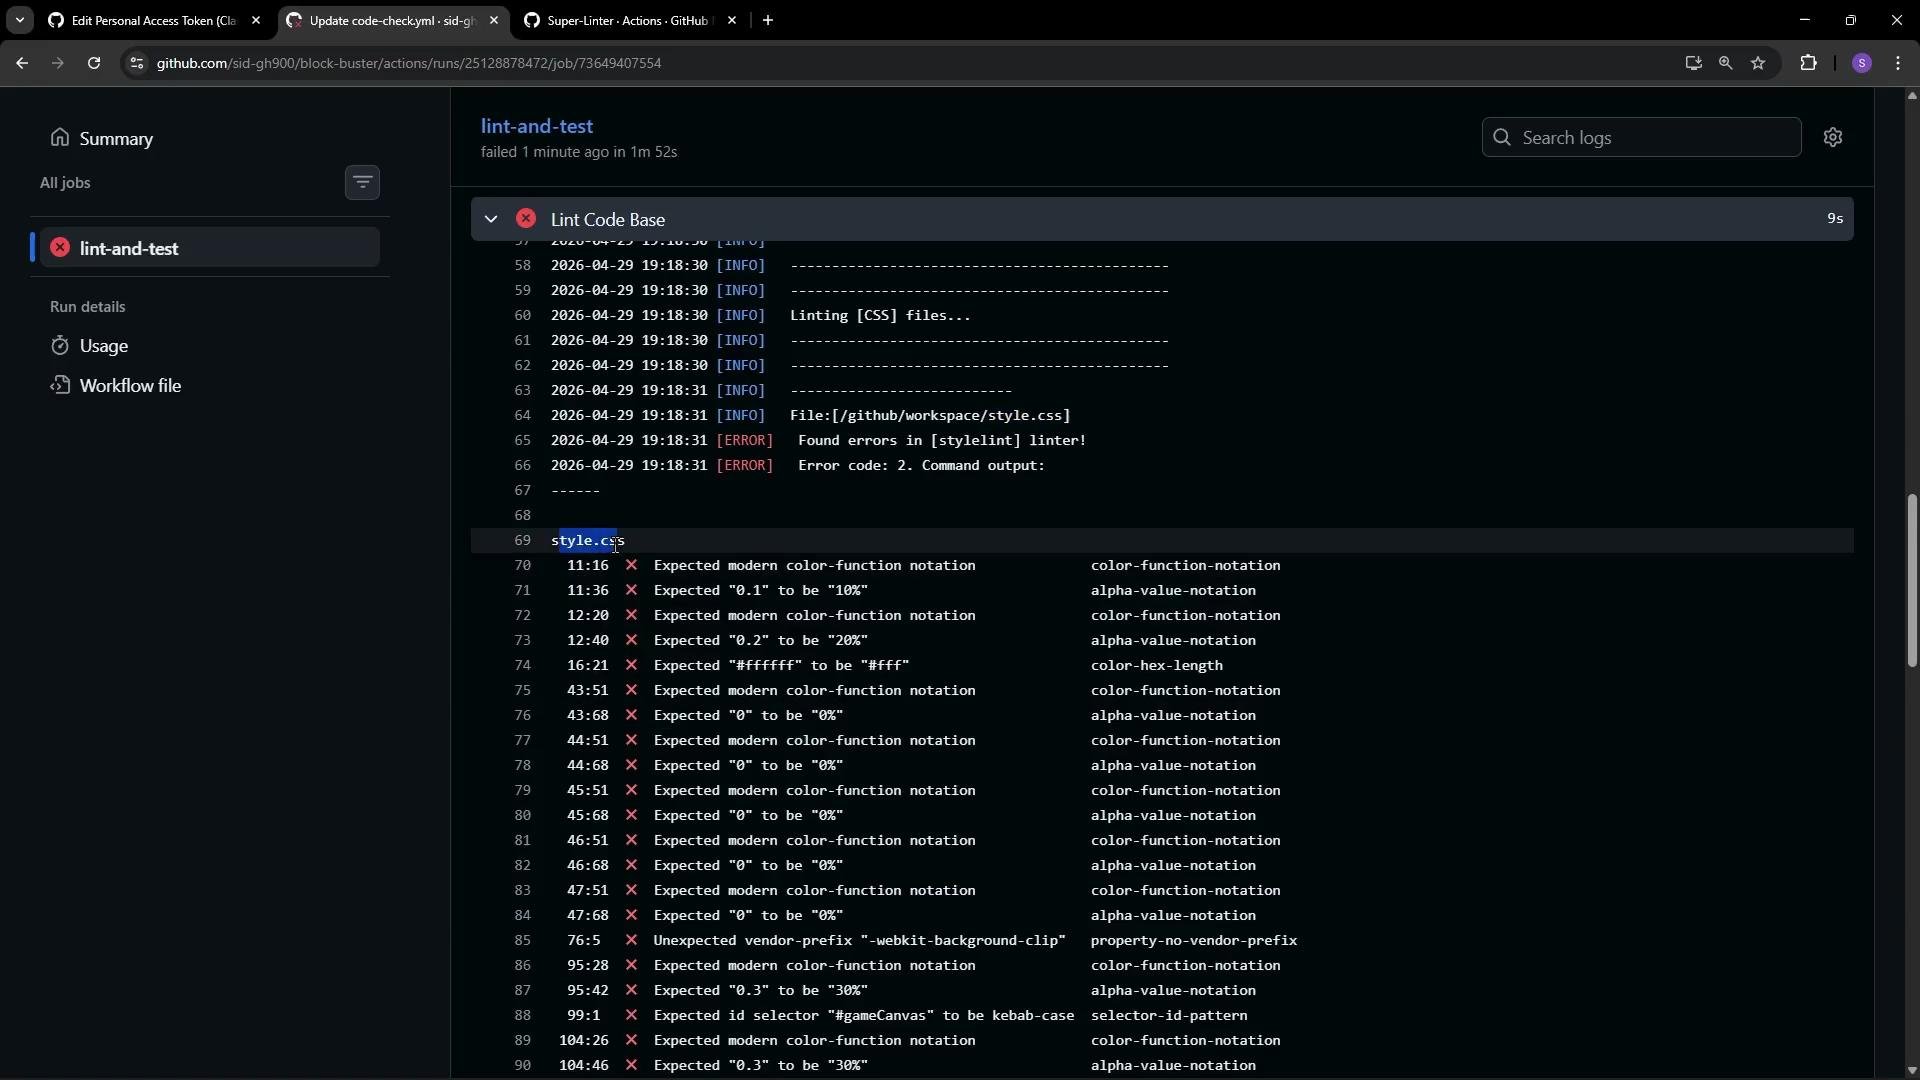
Task: Switch to Update code-check.yml tab
Action: pyautogui.click(x=392, y=20)
